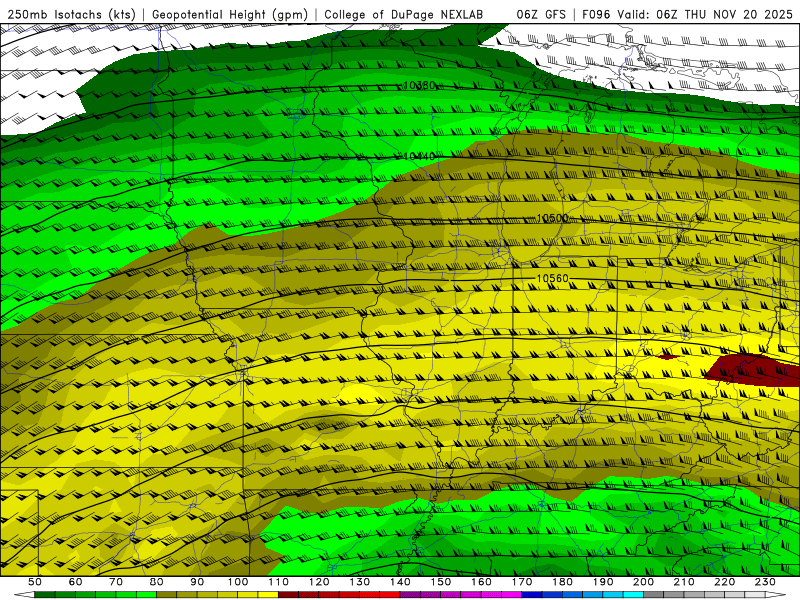The height and width of the screenshot is (600, 800).
Task: Click the 90 value on the legend
Action: [x=197, y=582]
